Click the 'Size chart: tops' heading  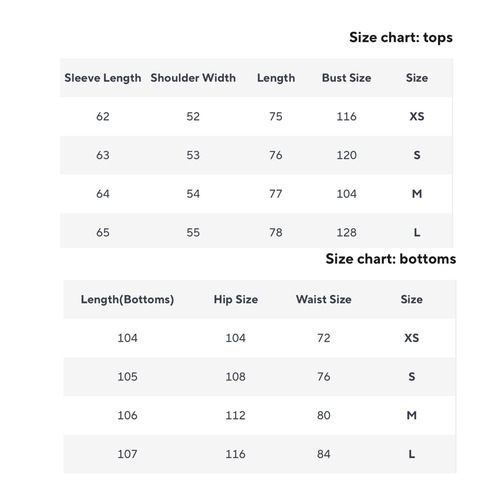pos(401,37)
